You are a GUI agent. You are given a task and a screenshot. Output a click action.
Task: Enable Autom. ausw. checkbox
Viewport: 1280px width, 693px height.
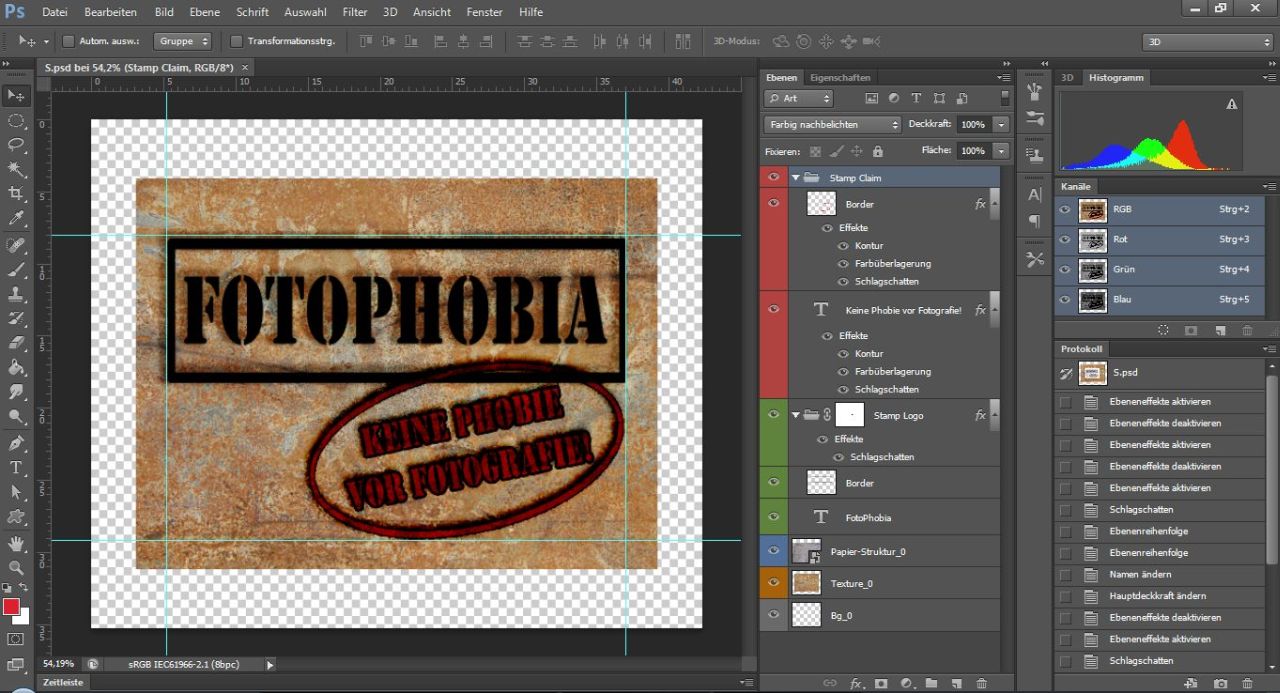click(x=69, y=41)
